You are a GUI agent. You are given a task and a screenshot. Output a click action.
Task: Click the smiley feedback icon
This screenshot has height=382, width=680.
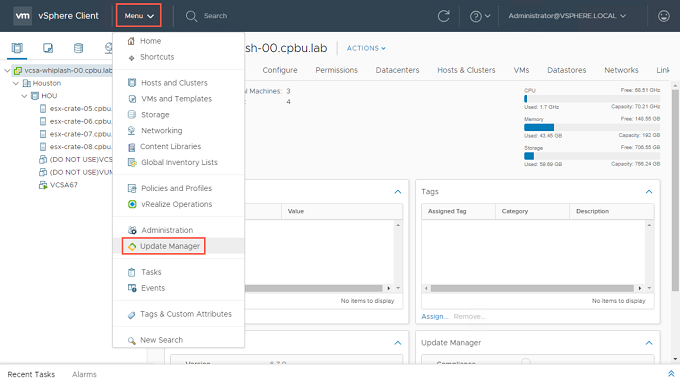(x=664, y=16)
